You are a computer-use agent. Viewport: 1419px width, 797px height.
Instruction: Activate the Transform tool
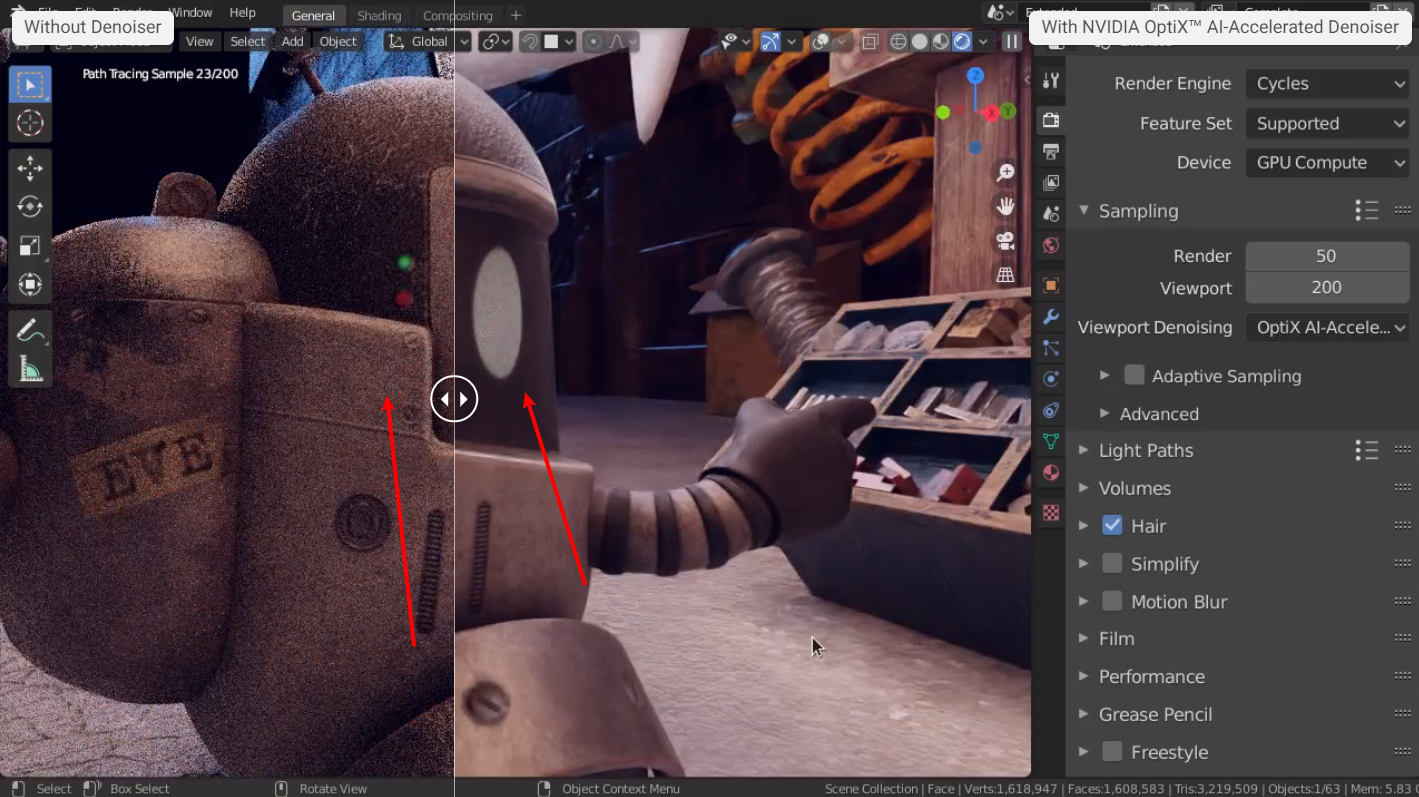[x=30, y=285]
